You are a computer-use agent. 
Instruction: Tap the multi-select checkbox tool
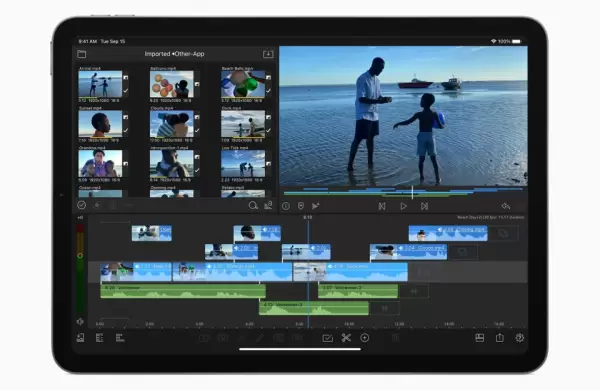coord(328,338)
